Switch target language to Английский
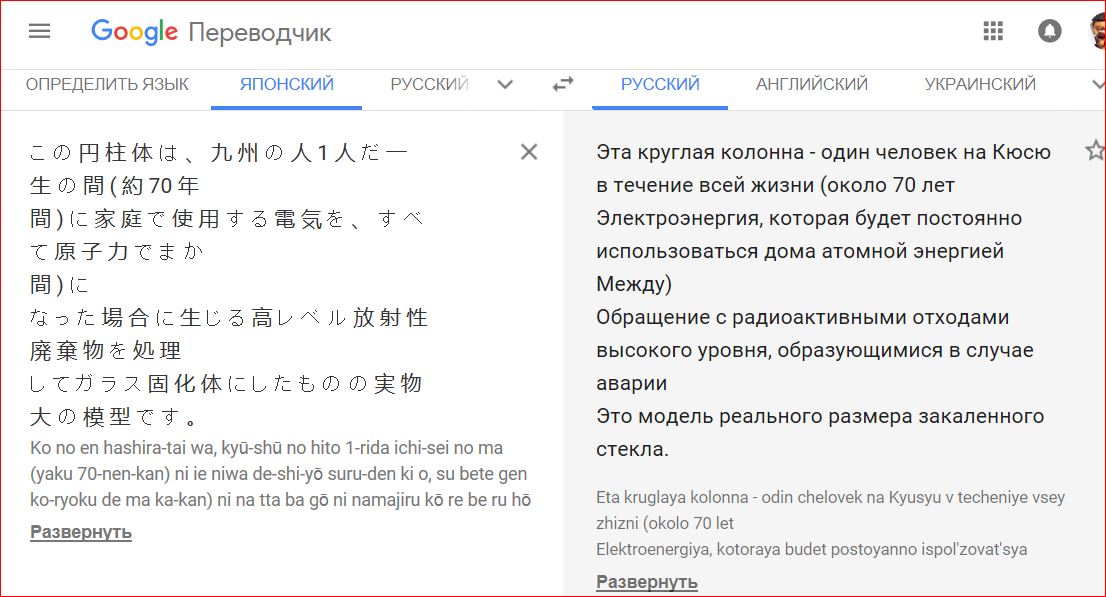1106x597 pixels. click(x=811, y=85)
